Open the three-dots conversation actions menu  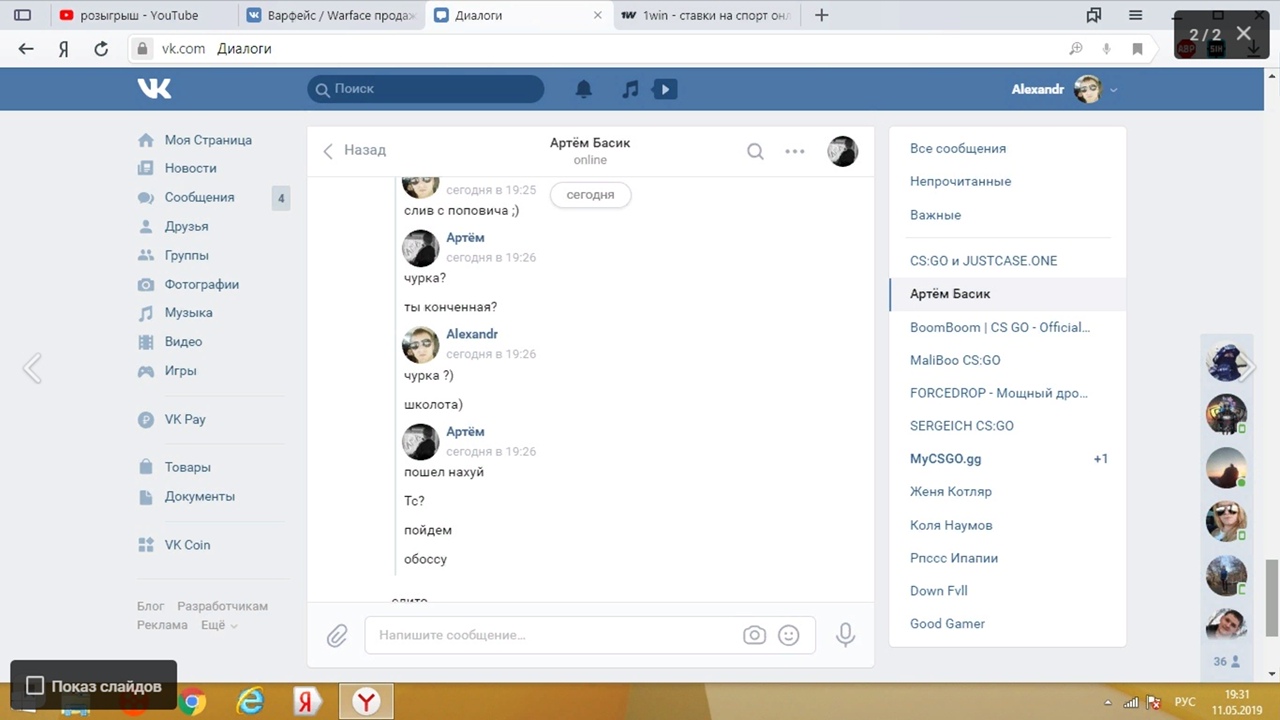click(795, 151)
